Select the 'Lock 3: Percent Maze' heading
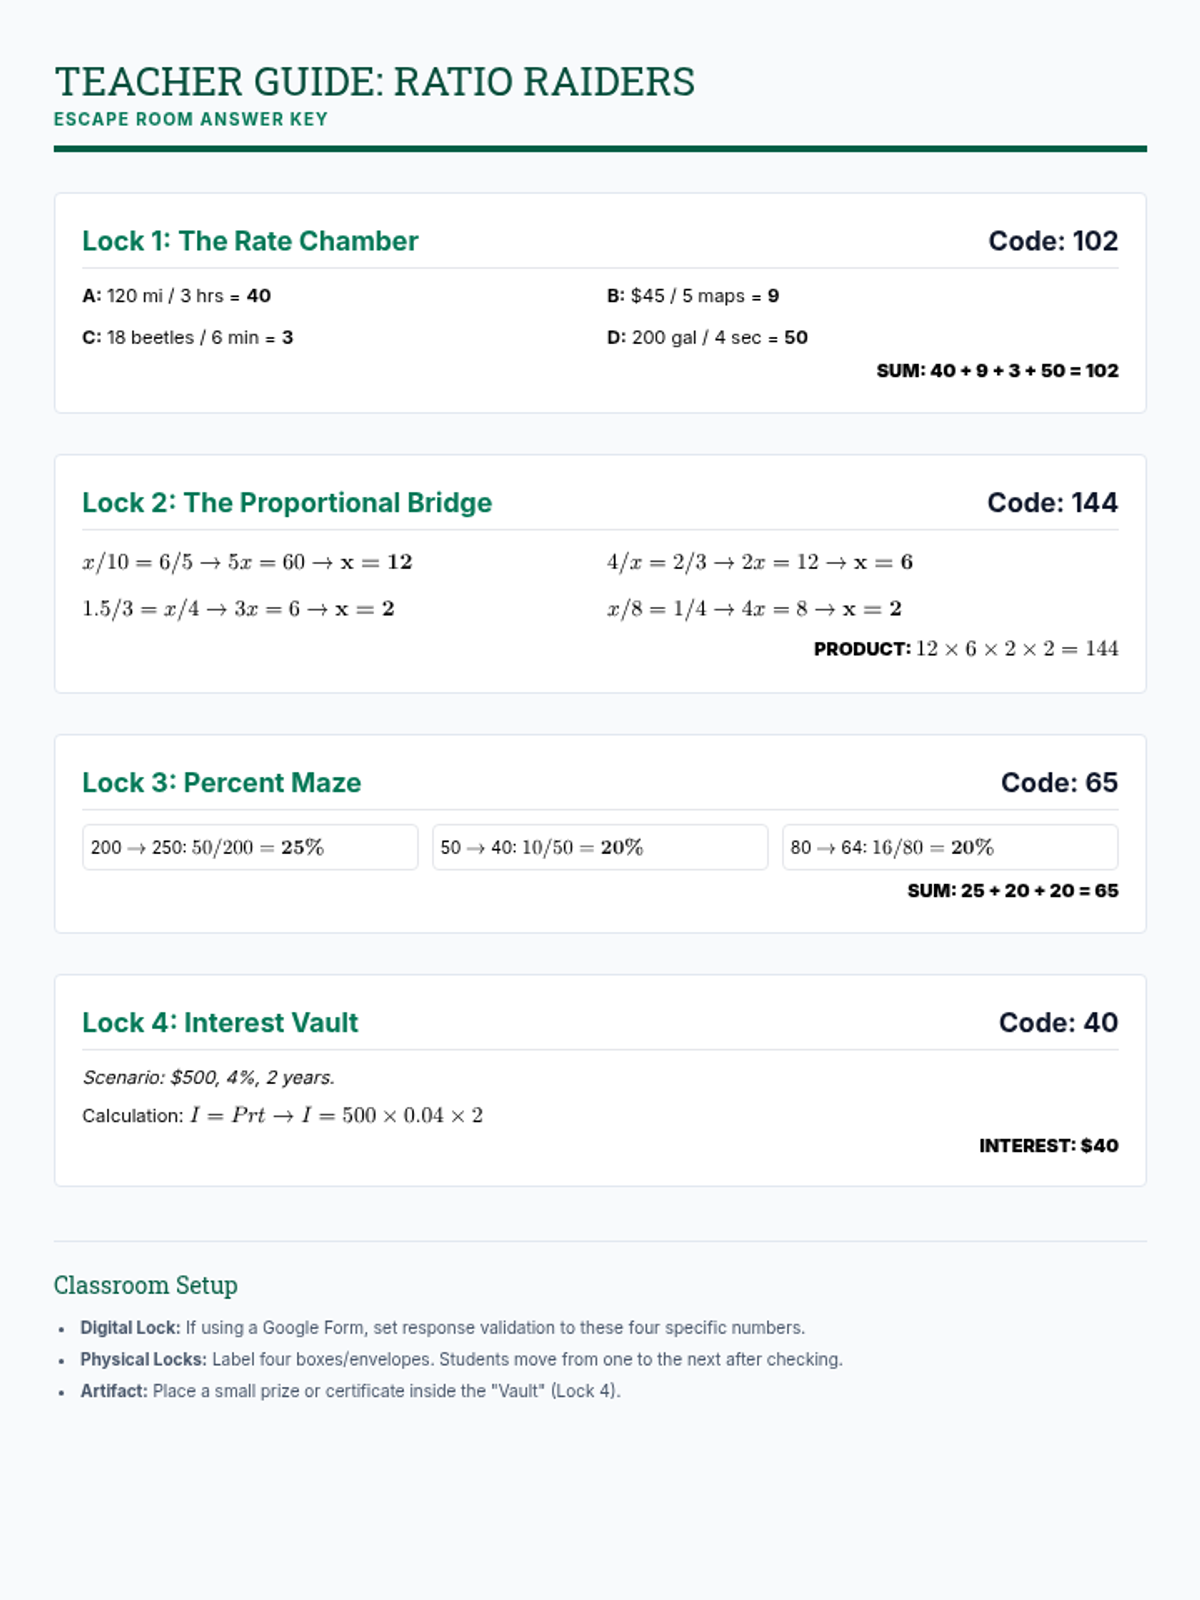The width and height of the screenshot is (1200, 1600). 221,783
